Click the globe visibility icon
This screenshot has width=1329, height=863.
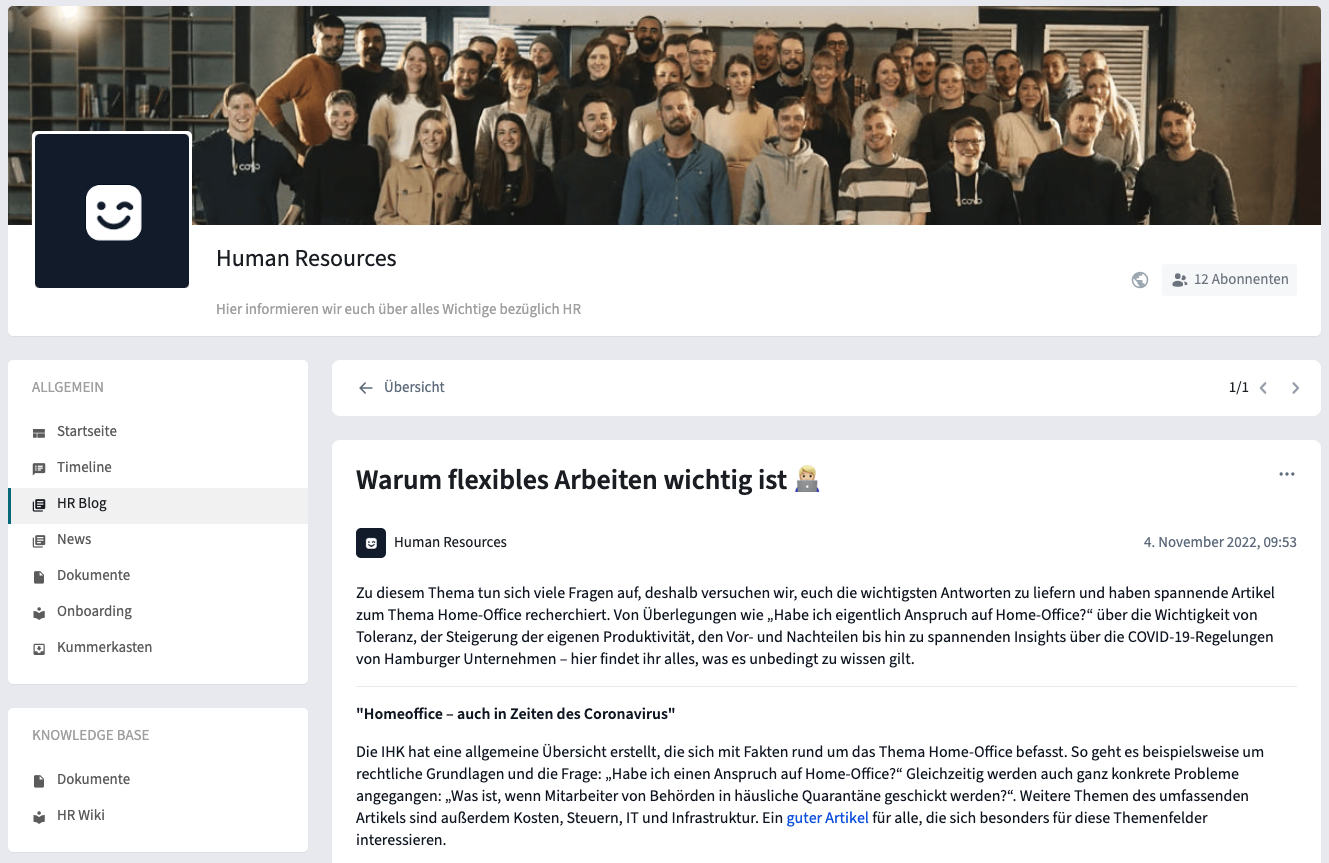[x=1140, y=280]
